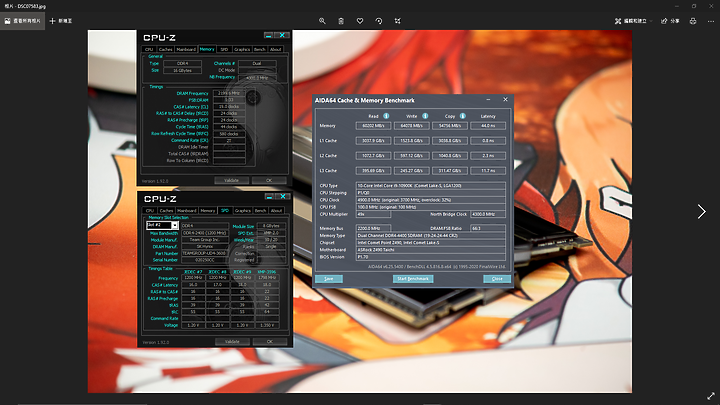The height and width of the screenshot is (405, 720).
Task: Click the Close button in AIDA64 window
Action: tap(497, 279)
